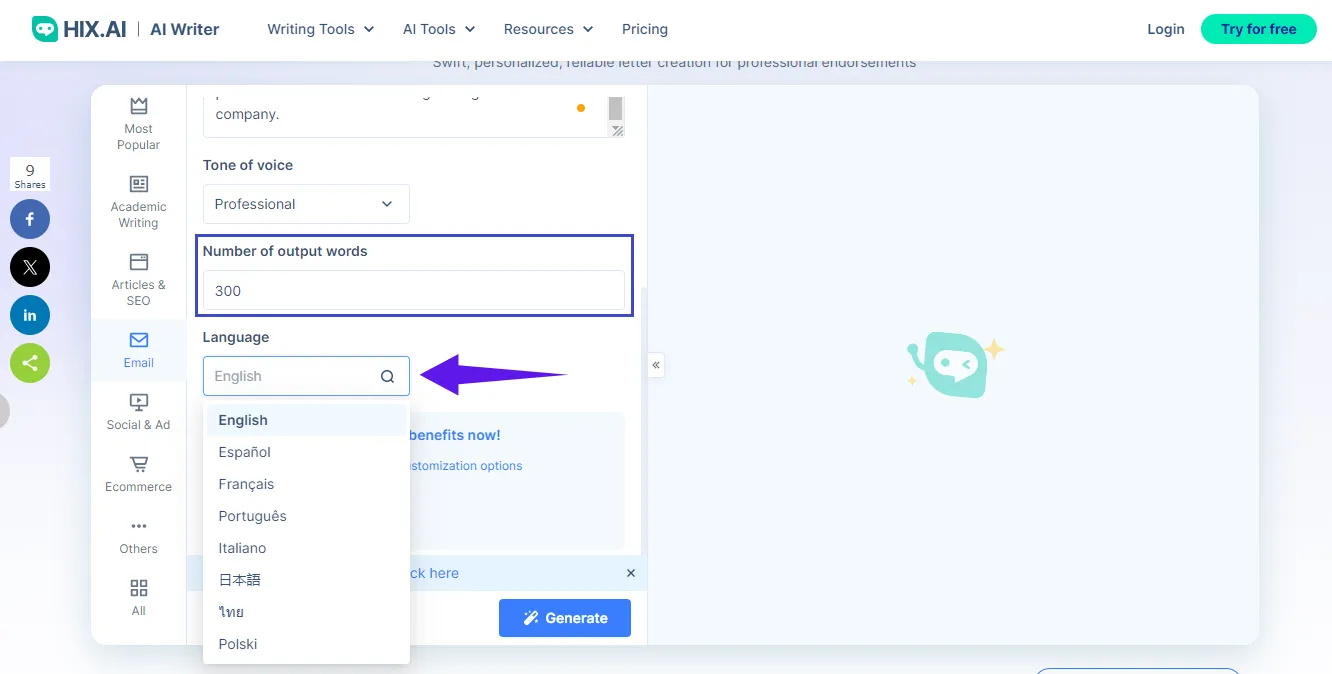
Task: Select the Academic Writing category
Action: pos(138,199)
